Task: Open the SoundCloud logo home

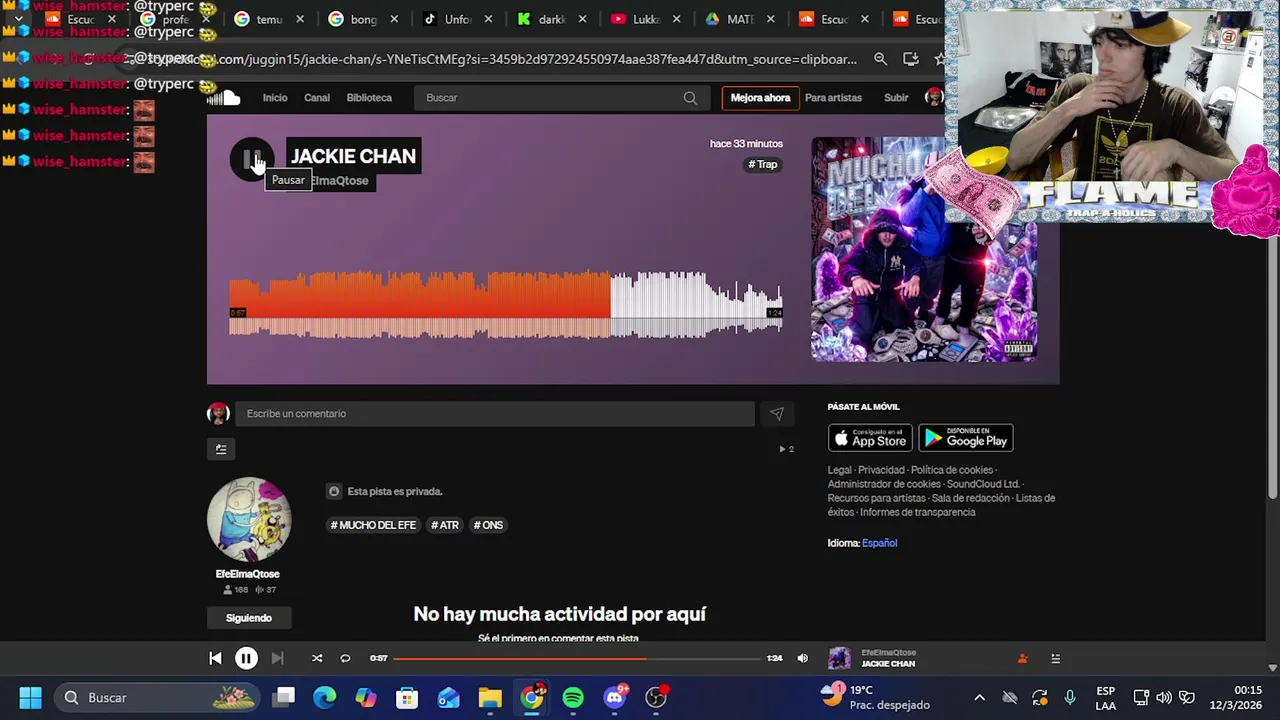Action: click(x=225, y=97)
